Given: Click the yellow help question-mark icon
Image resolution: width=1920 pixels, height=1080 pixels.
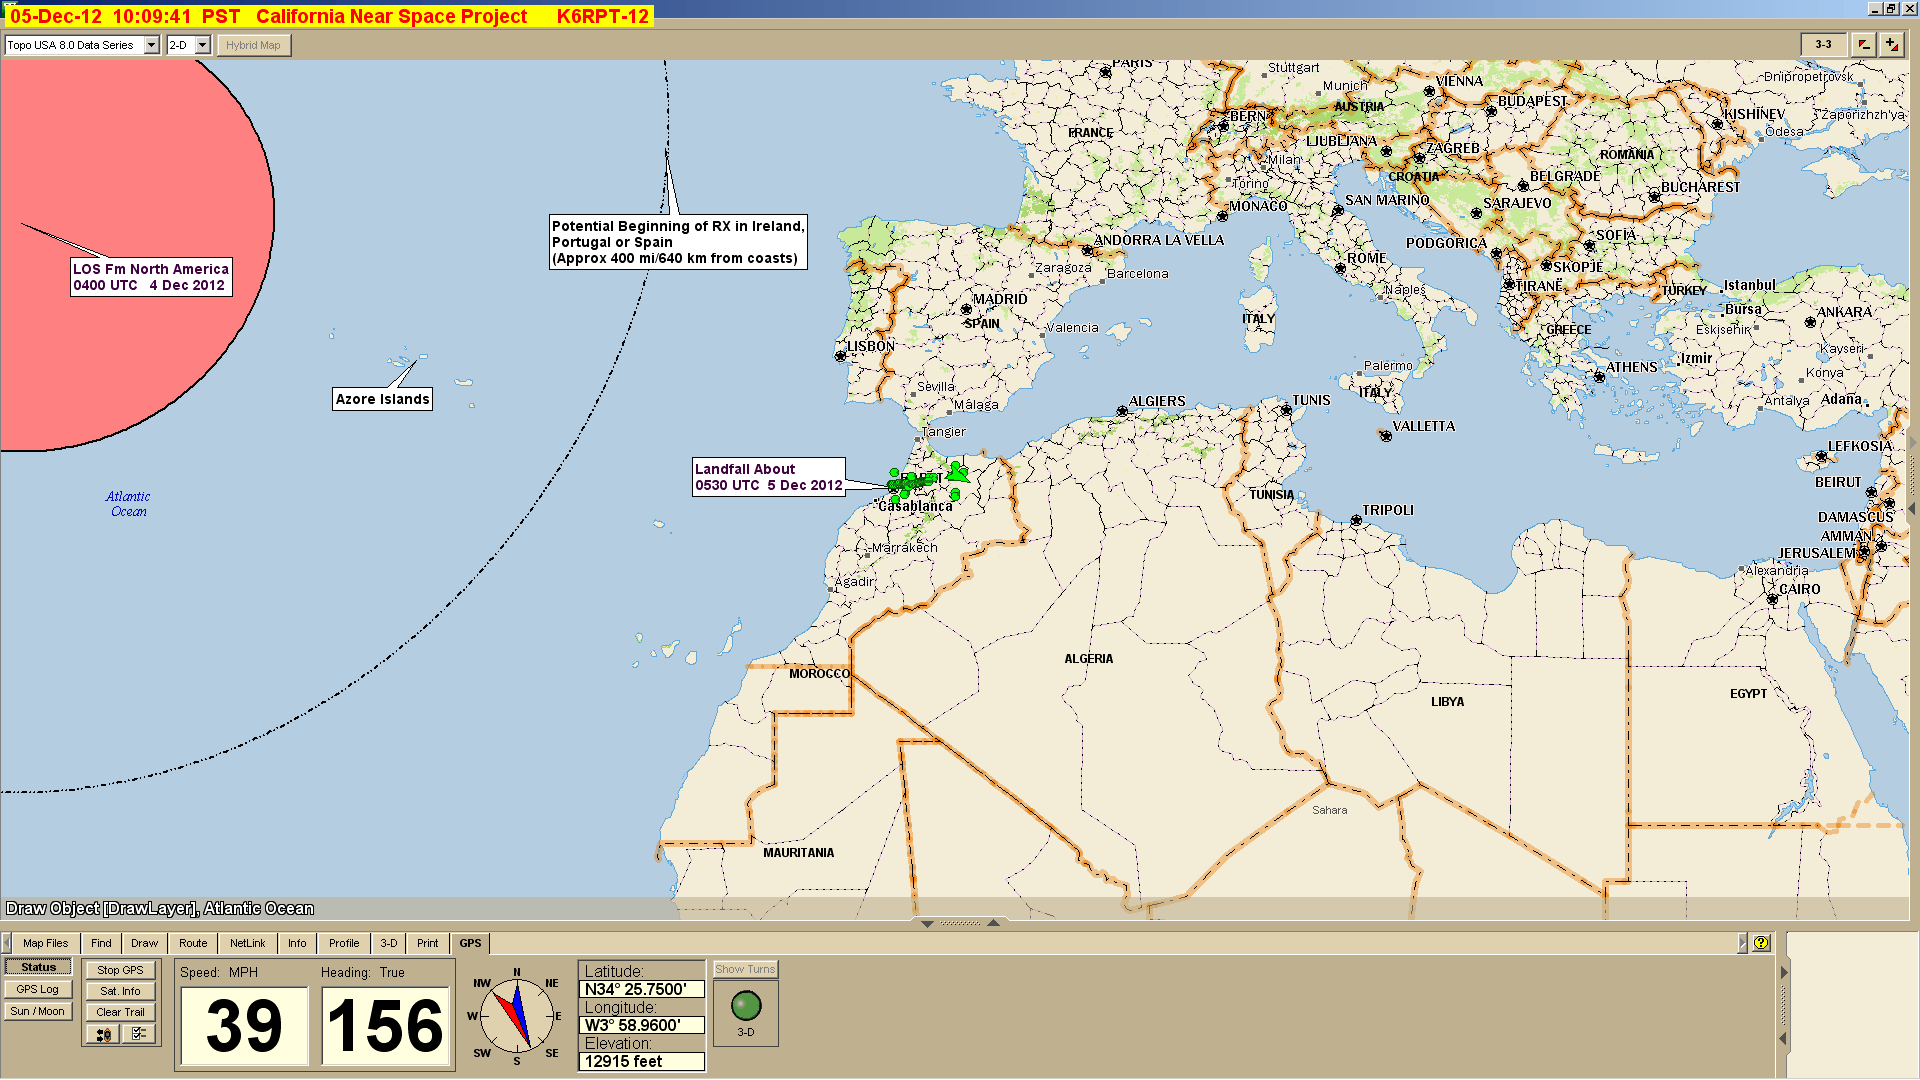Looking at the screenshot, I should [x=1761, y=943].
